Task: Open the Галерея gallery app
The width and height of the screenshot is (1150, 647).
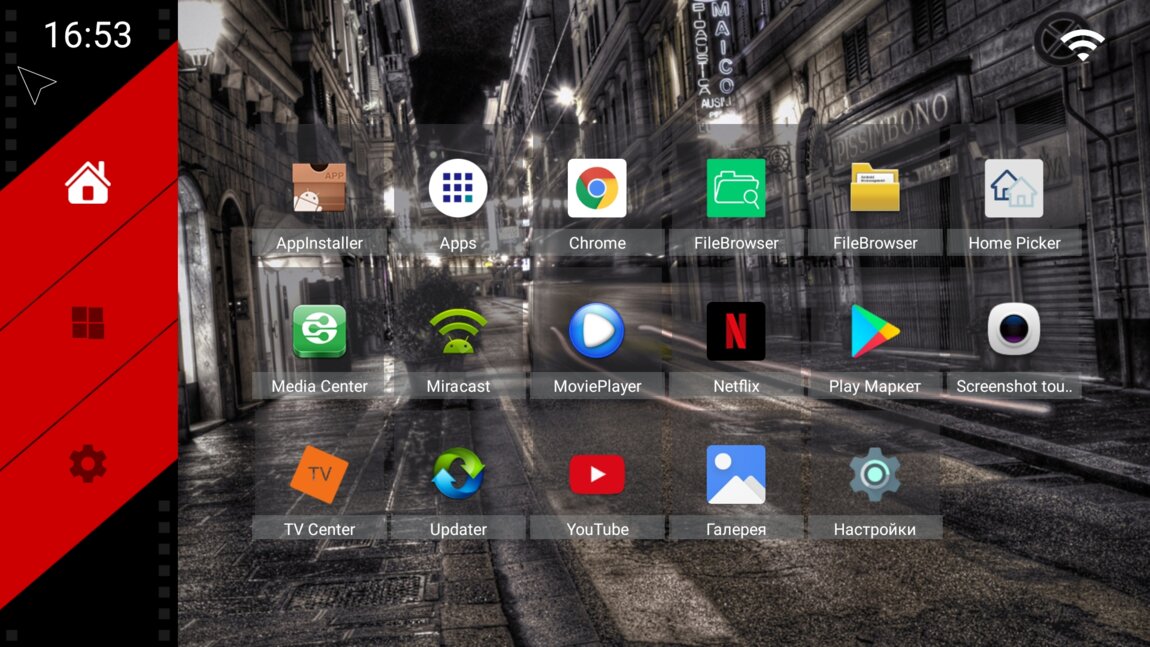Action: [x=736, y=475]
